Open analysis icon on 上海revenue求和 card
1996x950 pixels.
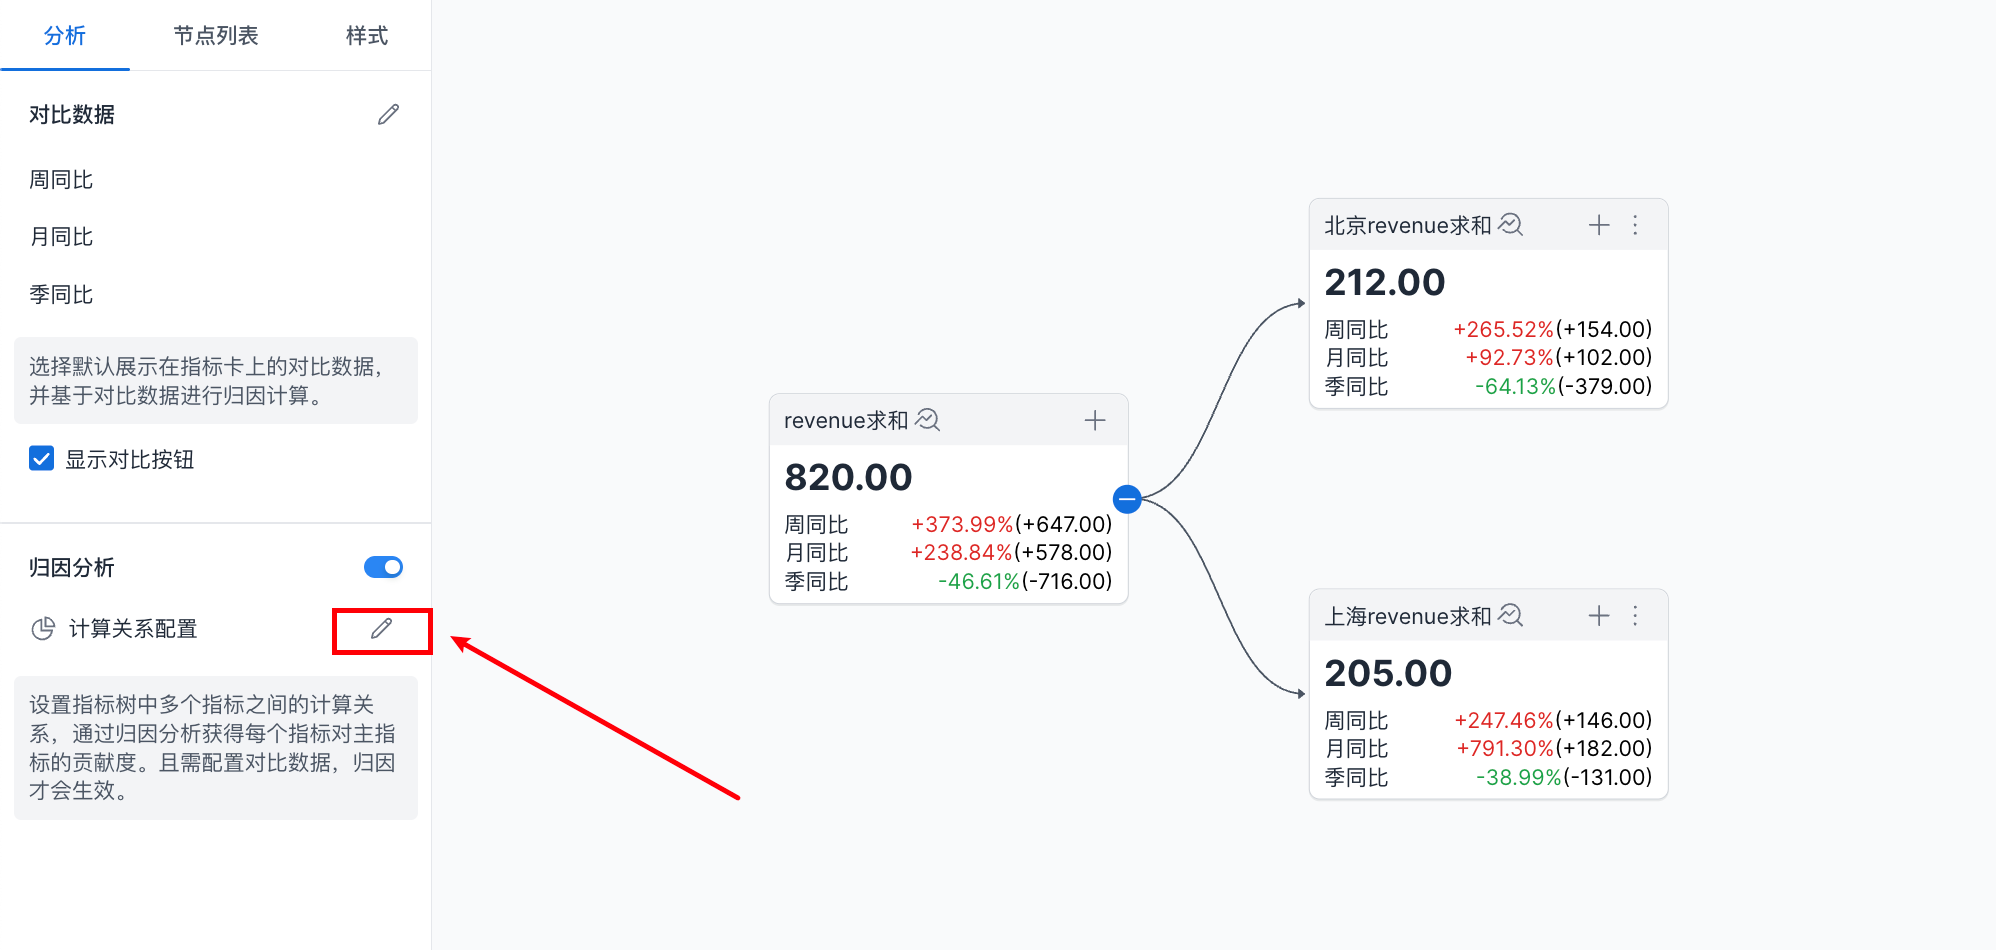pyautogui.click(x=1511, y=616)
